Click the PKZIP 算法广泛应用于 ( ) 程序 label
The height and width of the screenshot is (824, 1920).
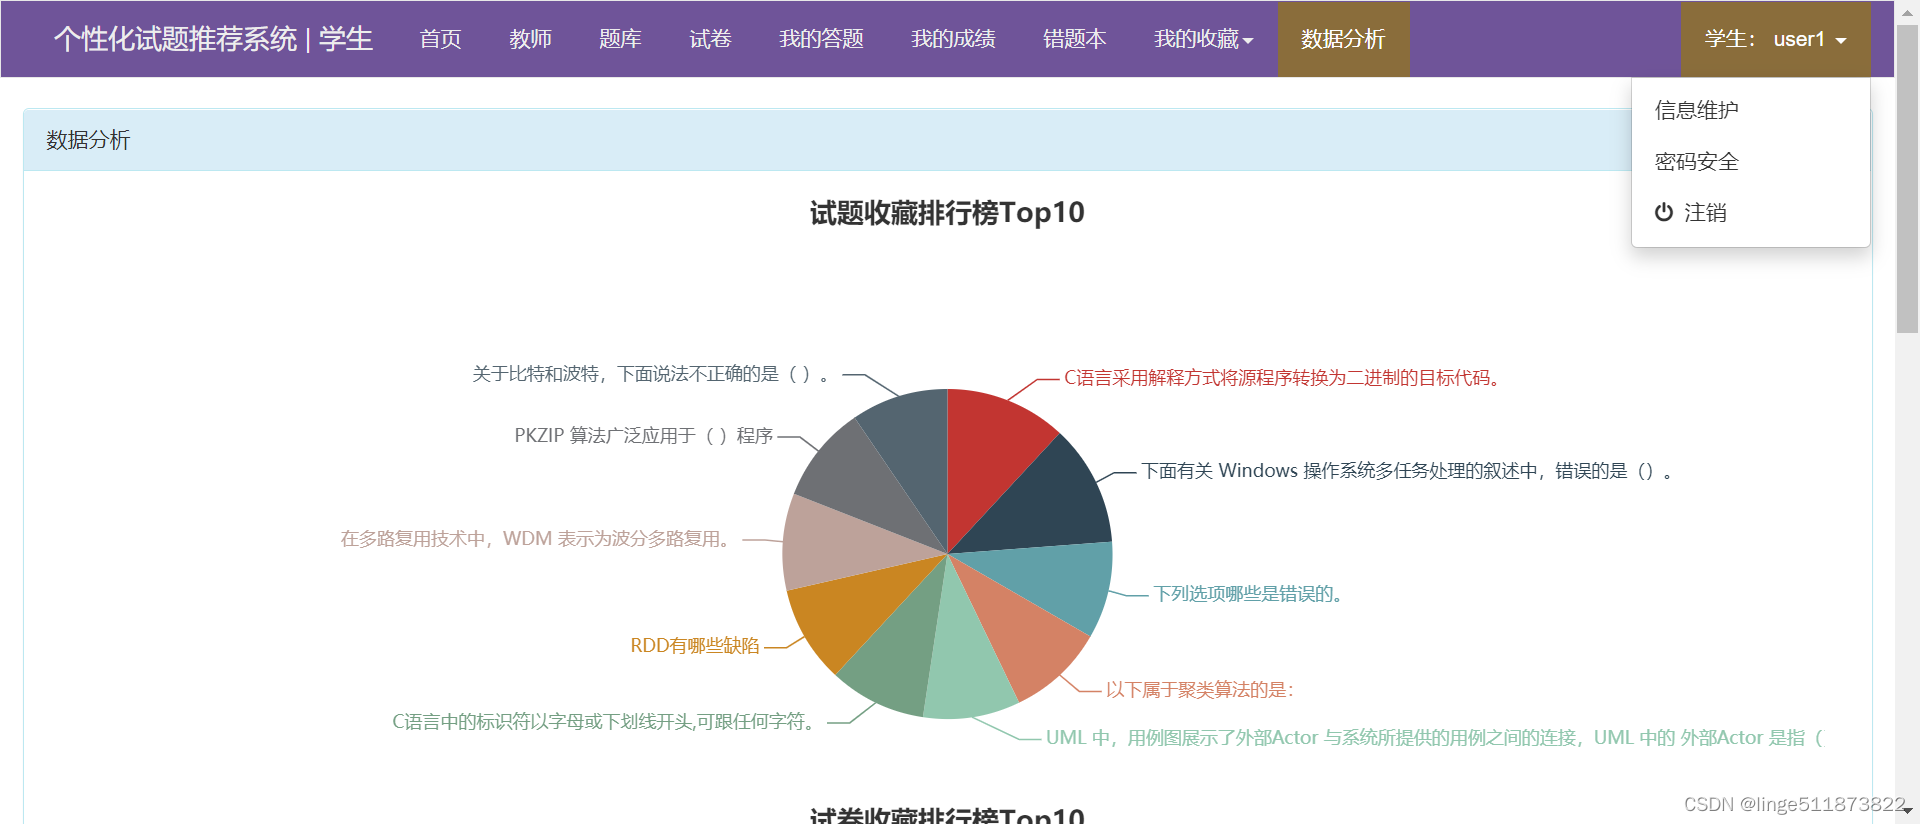coord(644,436)
